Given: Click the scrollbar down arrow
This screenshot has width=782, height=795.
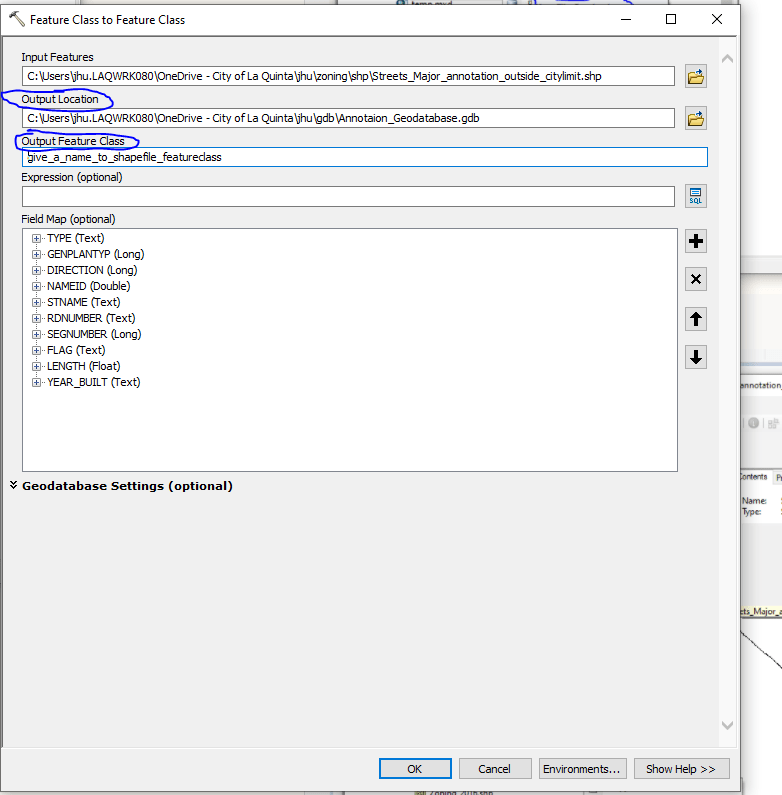Looking at the screenshot, I should pos(727,725).
